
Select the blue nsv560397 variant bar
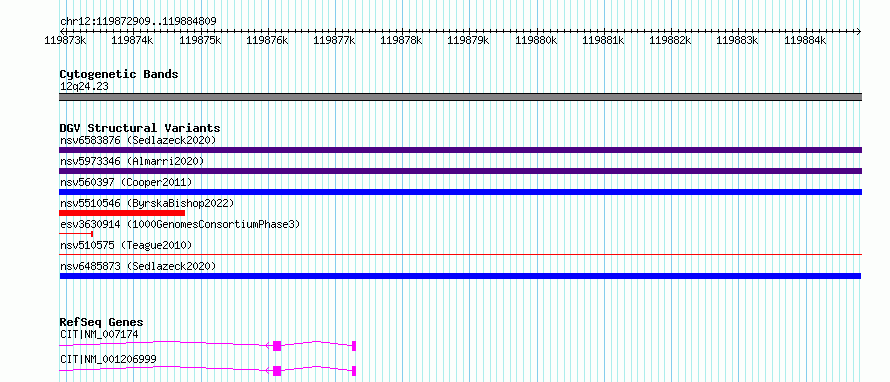pos(460,192)
